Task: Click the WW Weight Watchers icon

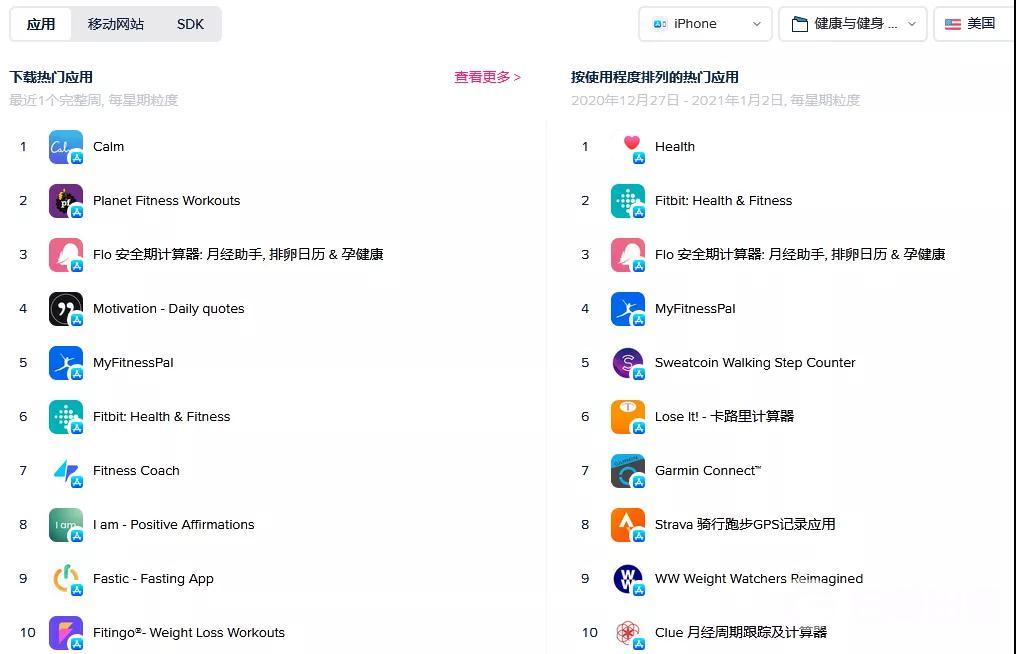Action: click(628, 578)
